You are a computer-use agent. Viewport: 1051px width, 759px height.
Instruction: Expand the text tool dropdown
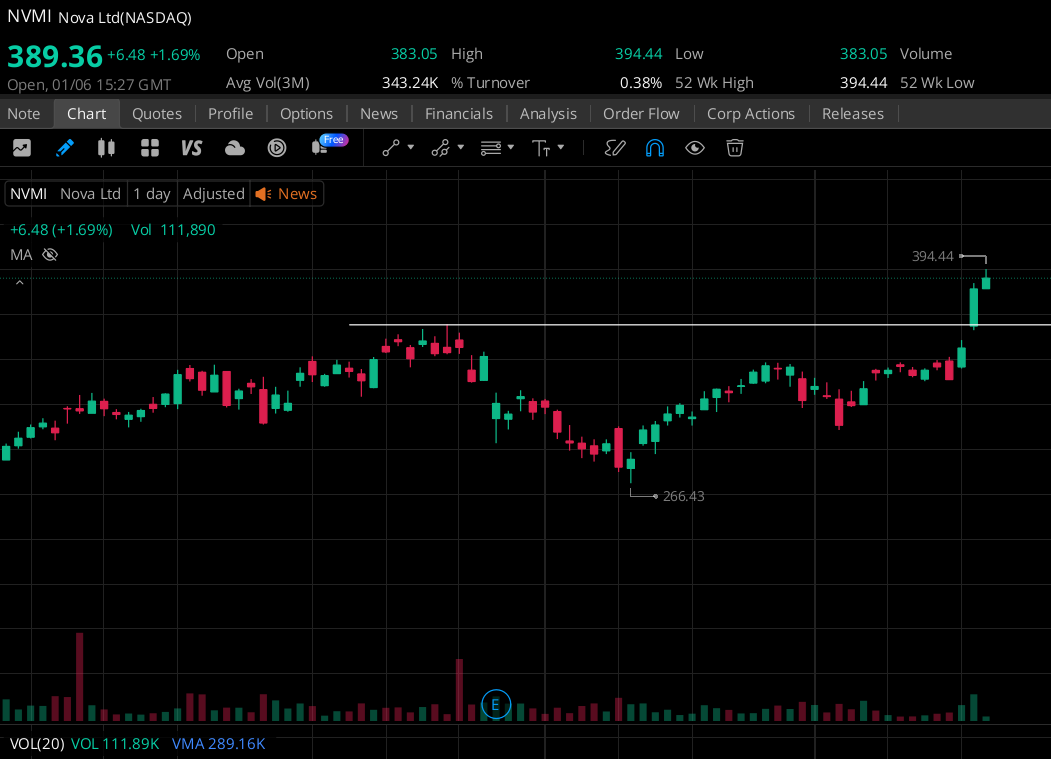(x=559, y=147)
